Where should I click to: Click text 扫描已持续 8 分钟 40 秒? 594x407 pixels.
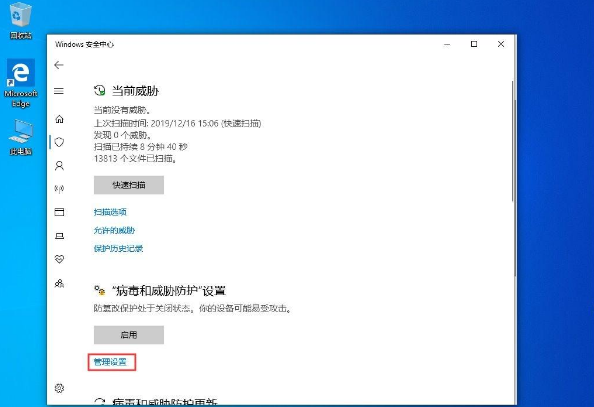click(141, 147)
